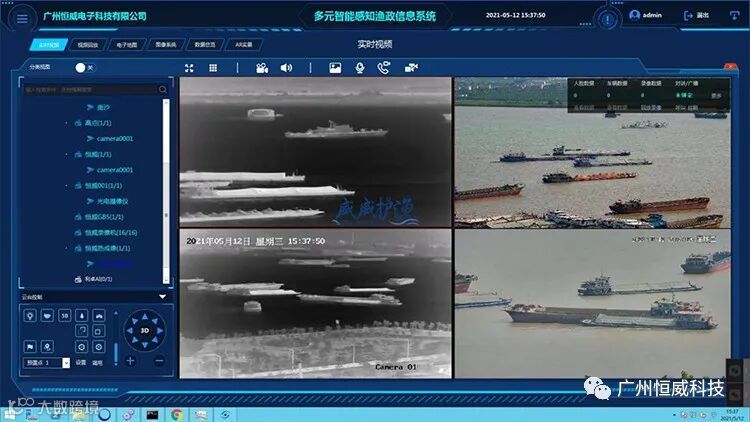Click the PTZ up arrow
Image resolution: width=750 pixels, height=422 pixels.
(x=144, y=316)
